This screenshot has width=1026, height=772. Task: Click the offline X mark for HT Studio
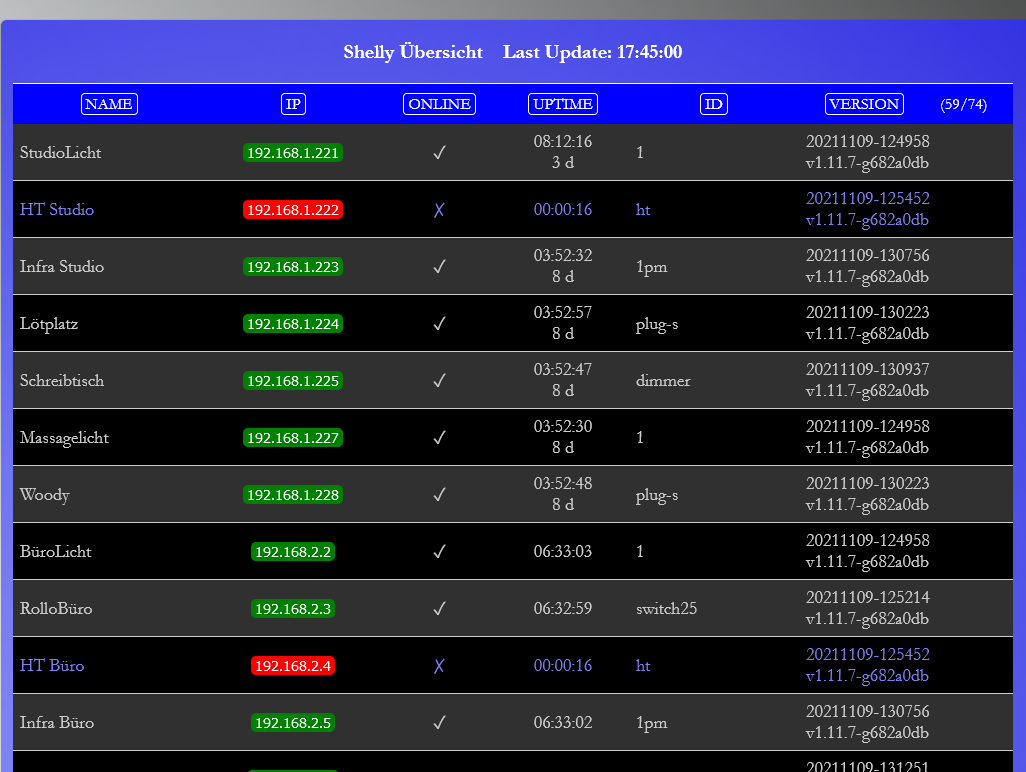439,209
